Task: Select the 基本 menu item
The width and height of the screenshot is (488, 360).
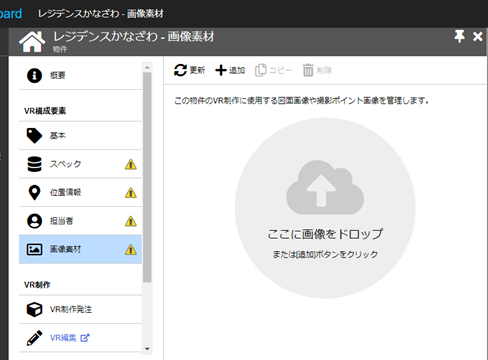Action: point(80,135)
